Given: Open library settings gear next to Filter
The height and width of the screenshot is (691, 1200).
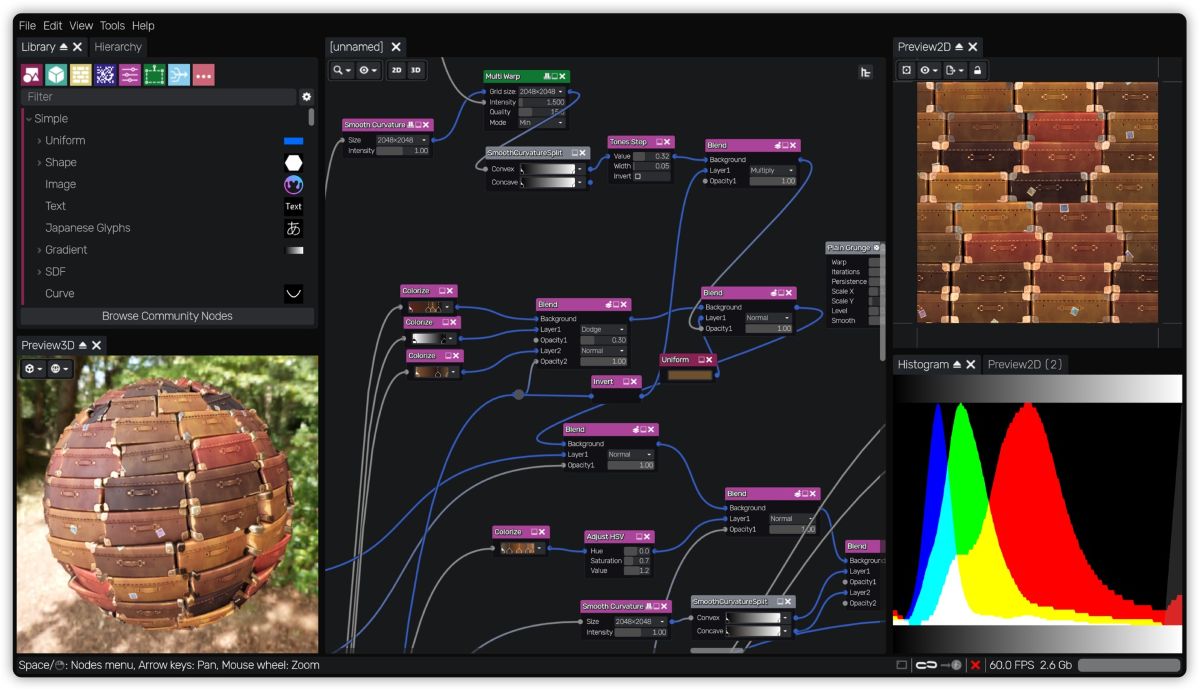Looking at the screenshot, I should tap(307, 97).
